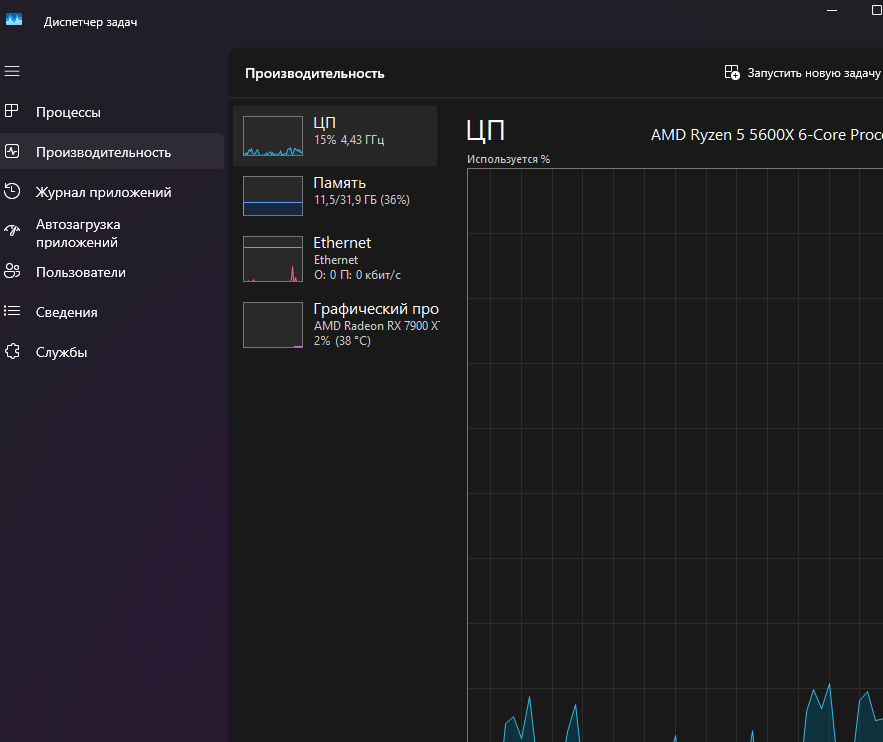Select the Производительность sidebar item
This screenshot has width=883, height=742.
click(x=103, y=152)
